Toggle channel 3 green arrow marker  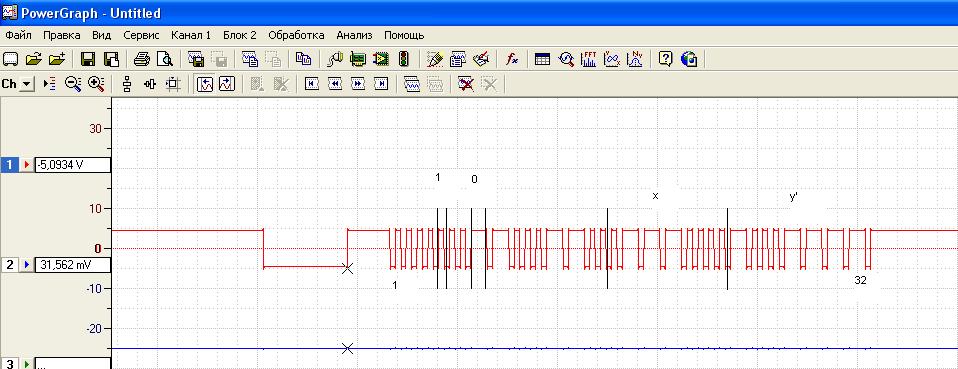(x=26, y=364)
